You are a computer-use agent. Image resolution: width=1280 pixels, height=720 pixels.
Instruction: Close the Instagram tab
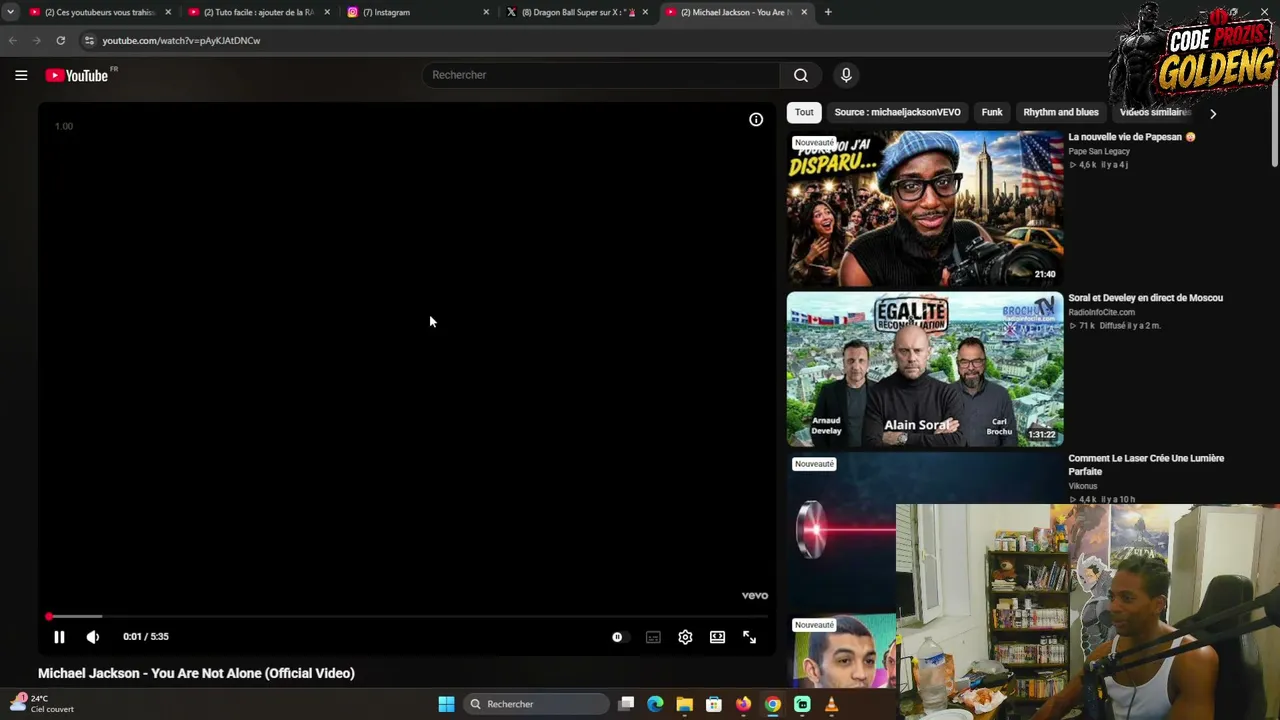tap(486, 12)
